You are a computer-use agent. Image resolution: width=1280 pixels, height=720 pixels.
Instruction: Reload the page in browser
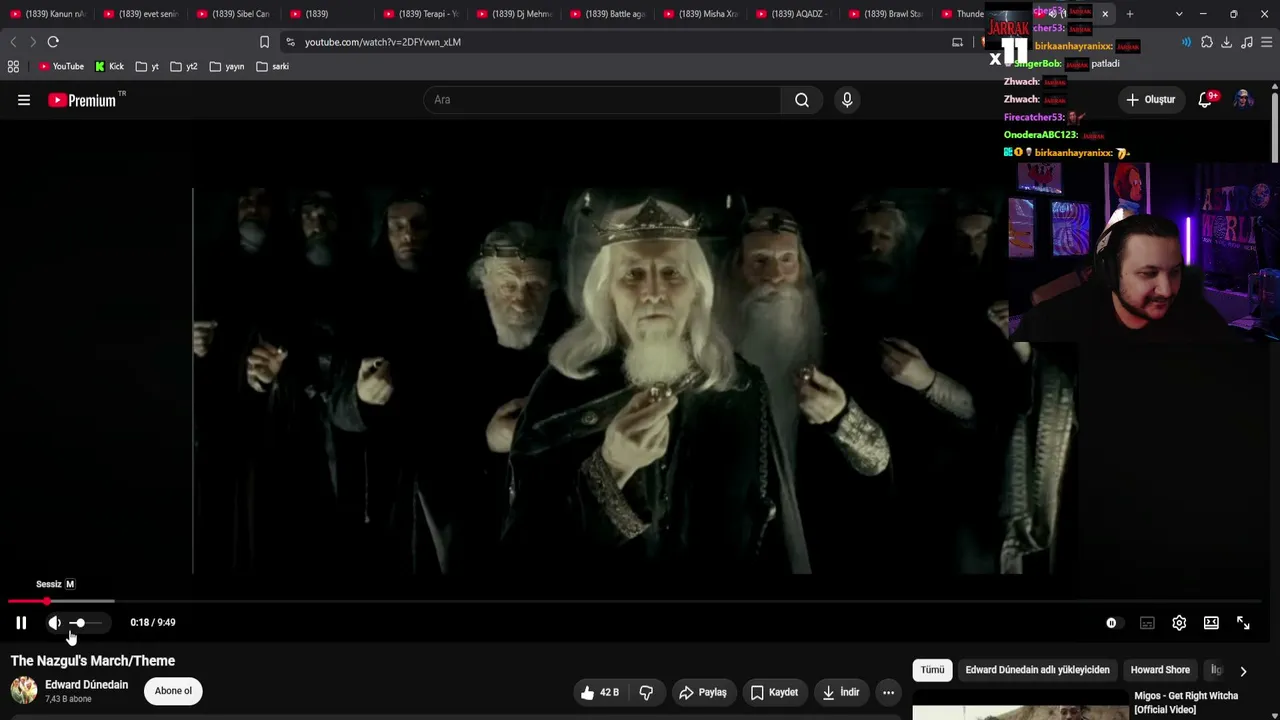[53, 42]
